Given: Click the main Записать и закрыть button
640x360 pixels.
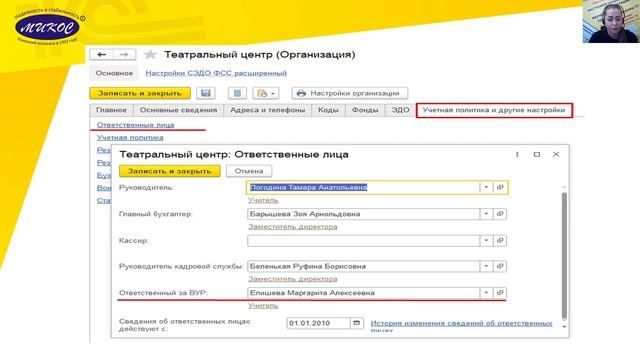Looking at the screenshot, I should (x=140, y=93).
